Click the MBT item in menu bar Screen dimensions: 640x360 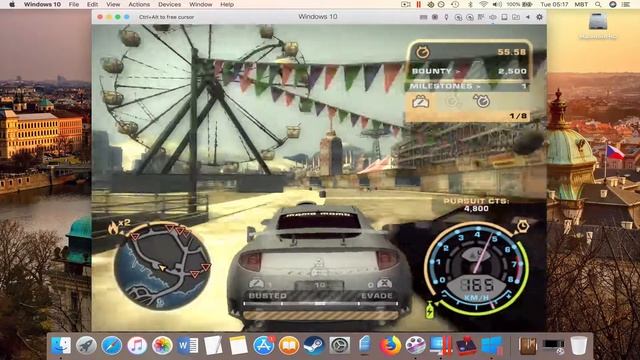[581, 4]
